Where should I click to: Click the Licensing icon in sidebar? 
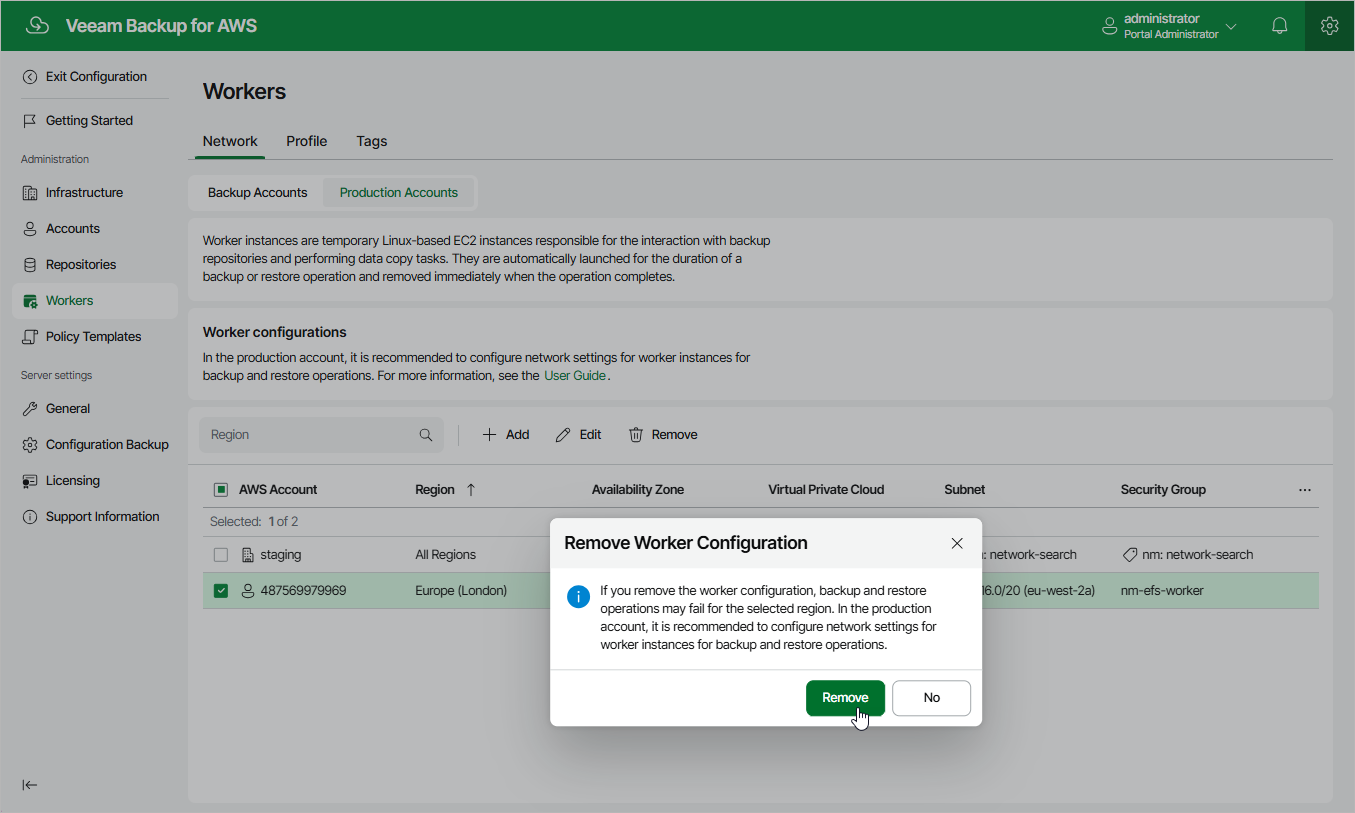pyautogui.click(x=30, y=481)
